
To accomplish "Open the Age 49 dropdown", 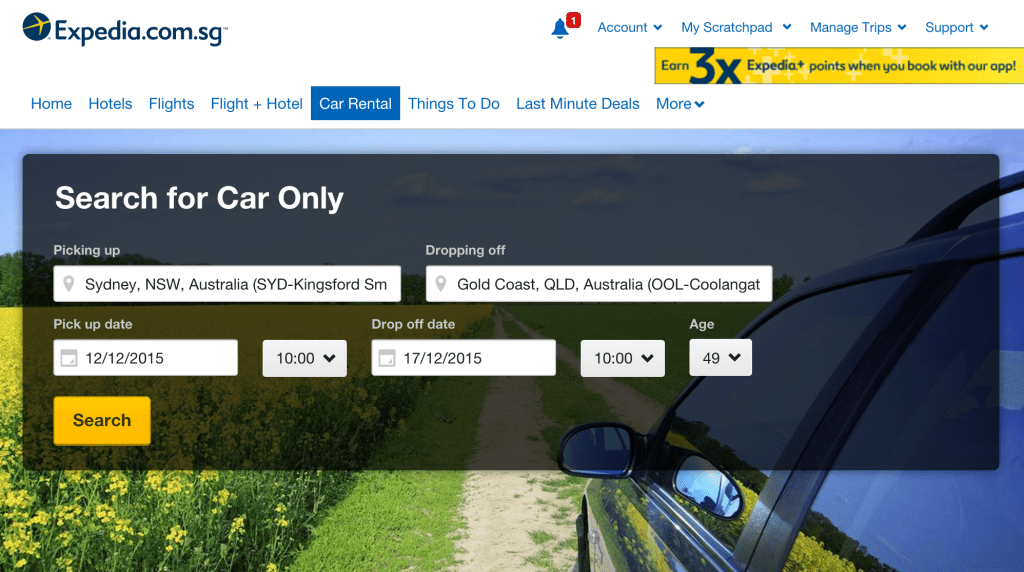I will click(720, 357).
